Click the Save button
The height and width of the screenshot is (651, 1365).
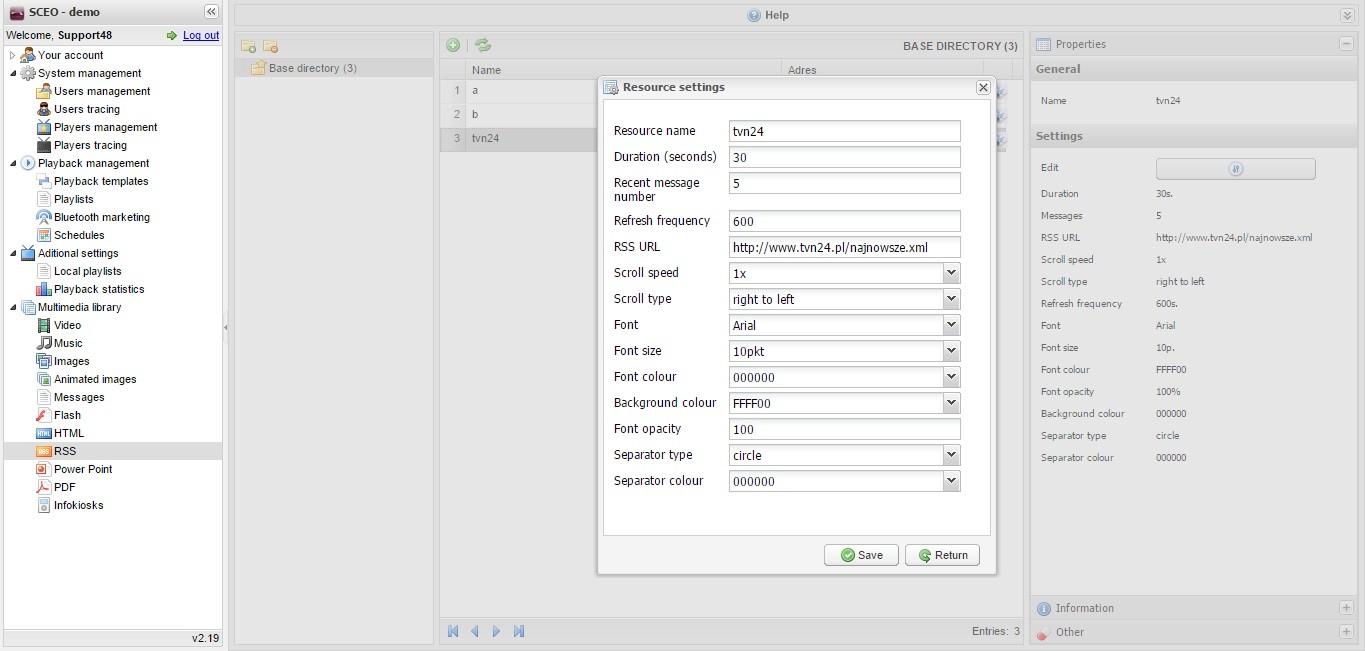861,555
